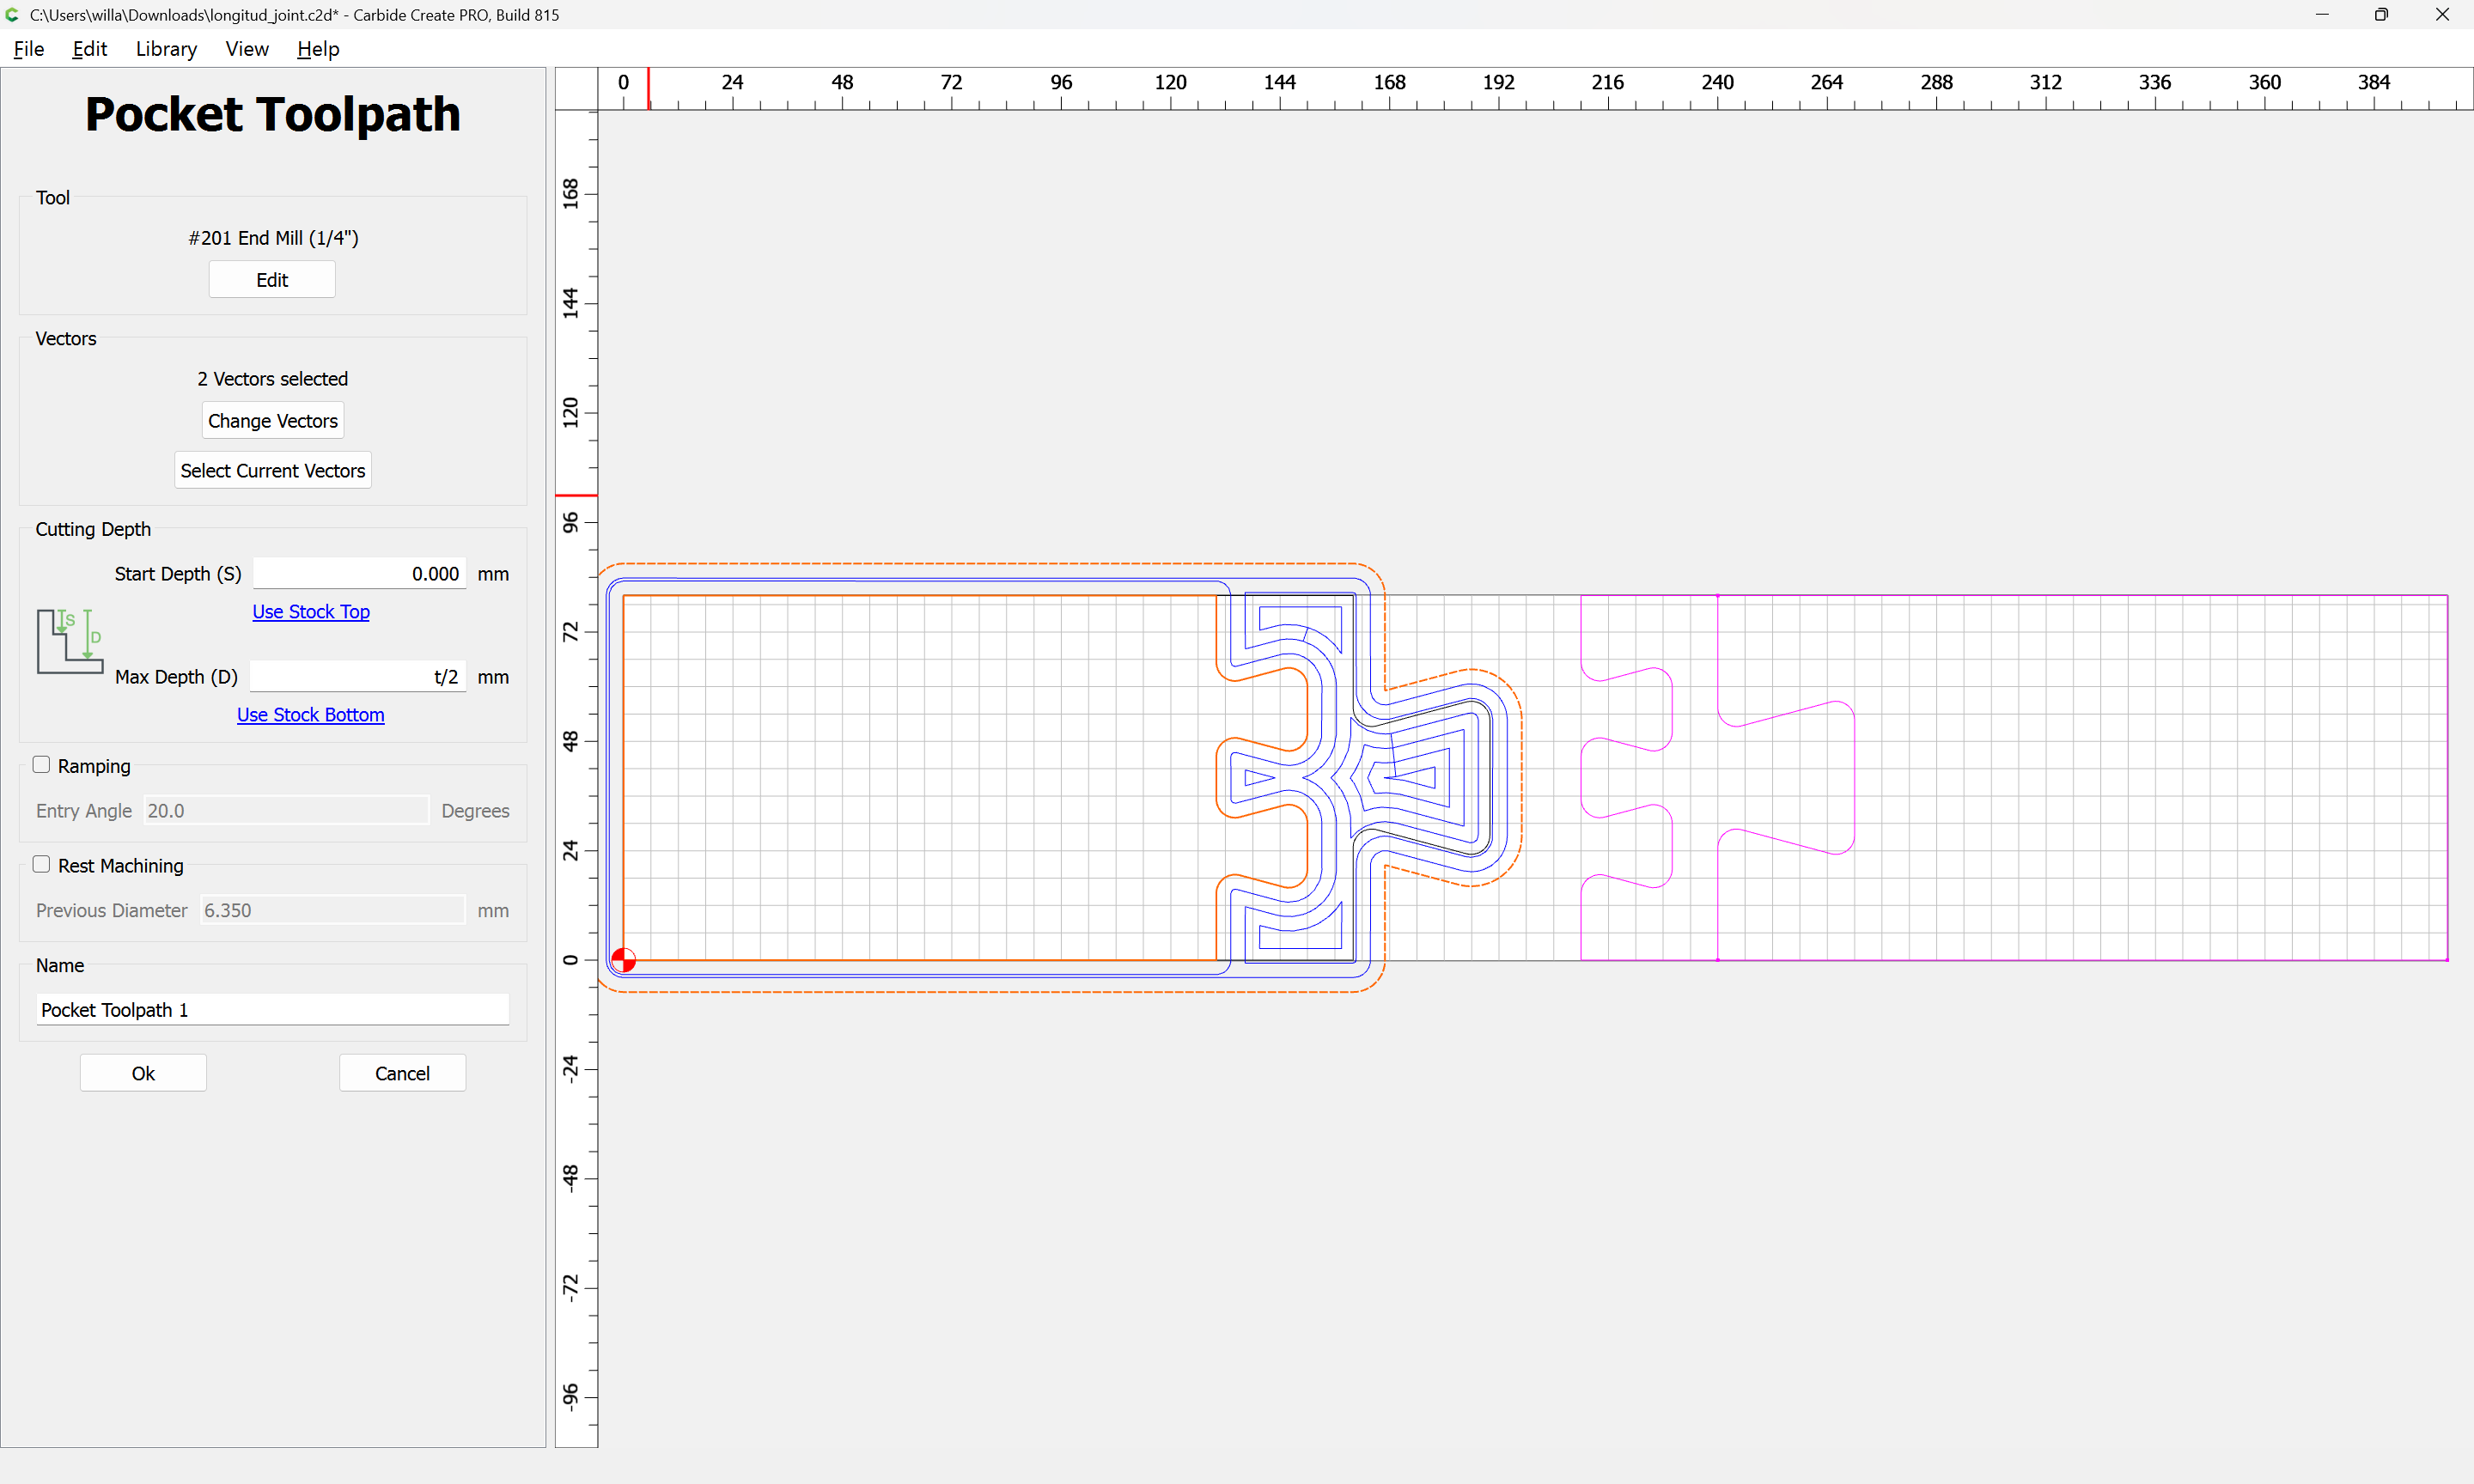This screenshot has width=2474, height=1484.
Task: Open the Help menu
Action: 318,49
